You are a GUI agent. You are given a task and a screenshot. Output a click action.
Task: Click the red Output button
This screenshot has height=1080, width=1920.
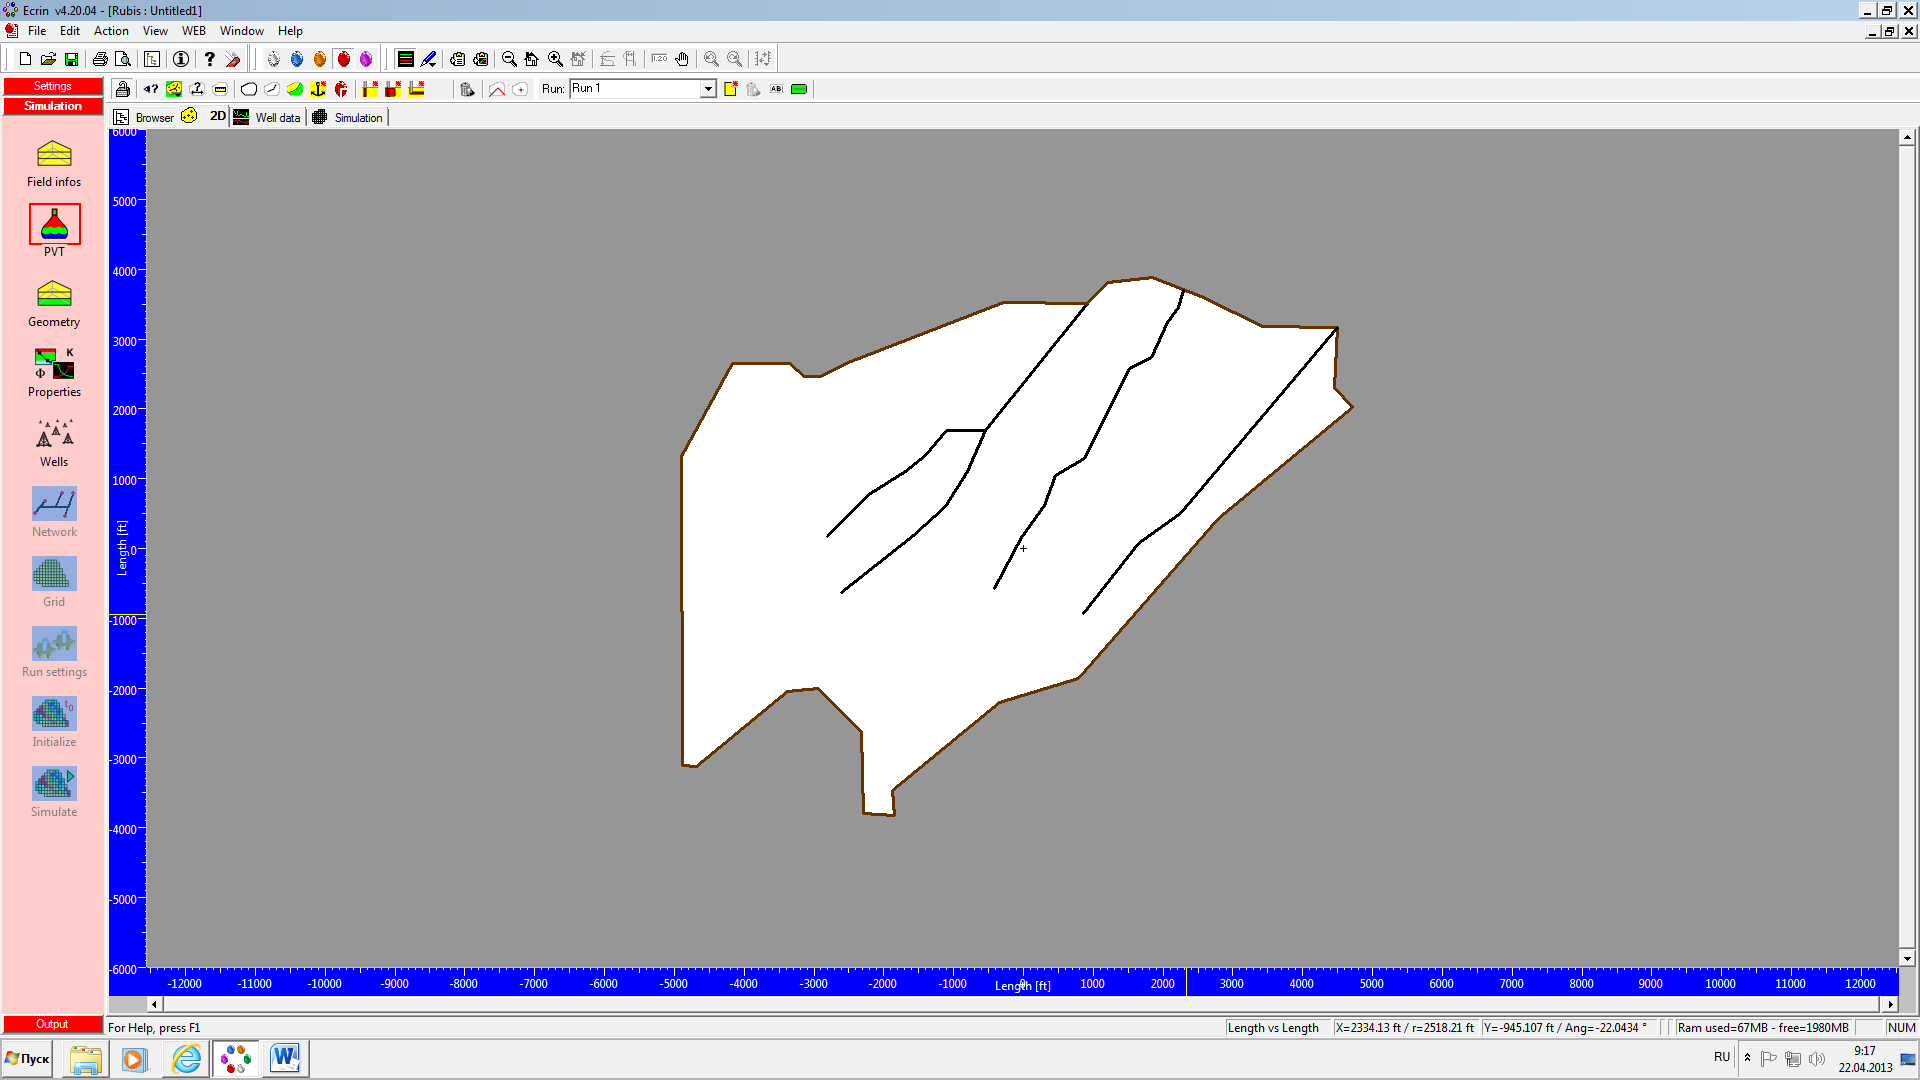[53, 1024]
